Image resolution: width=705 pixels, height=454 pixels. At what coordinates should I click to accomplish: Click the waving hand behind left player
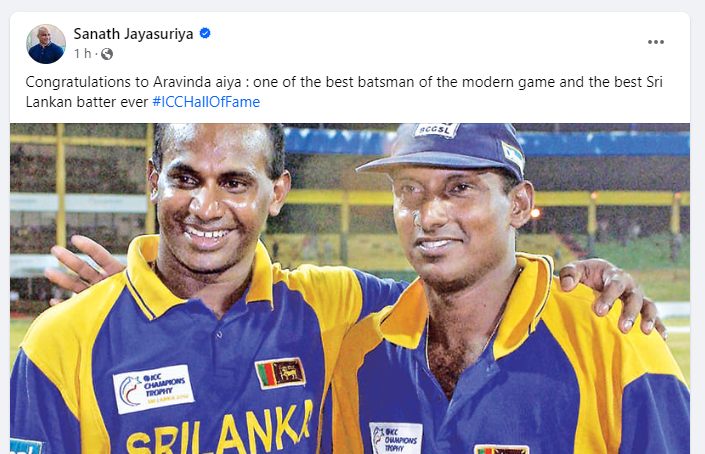pyautogui.click(x=81, y=264)
